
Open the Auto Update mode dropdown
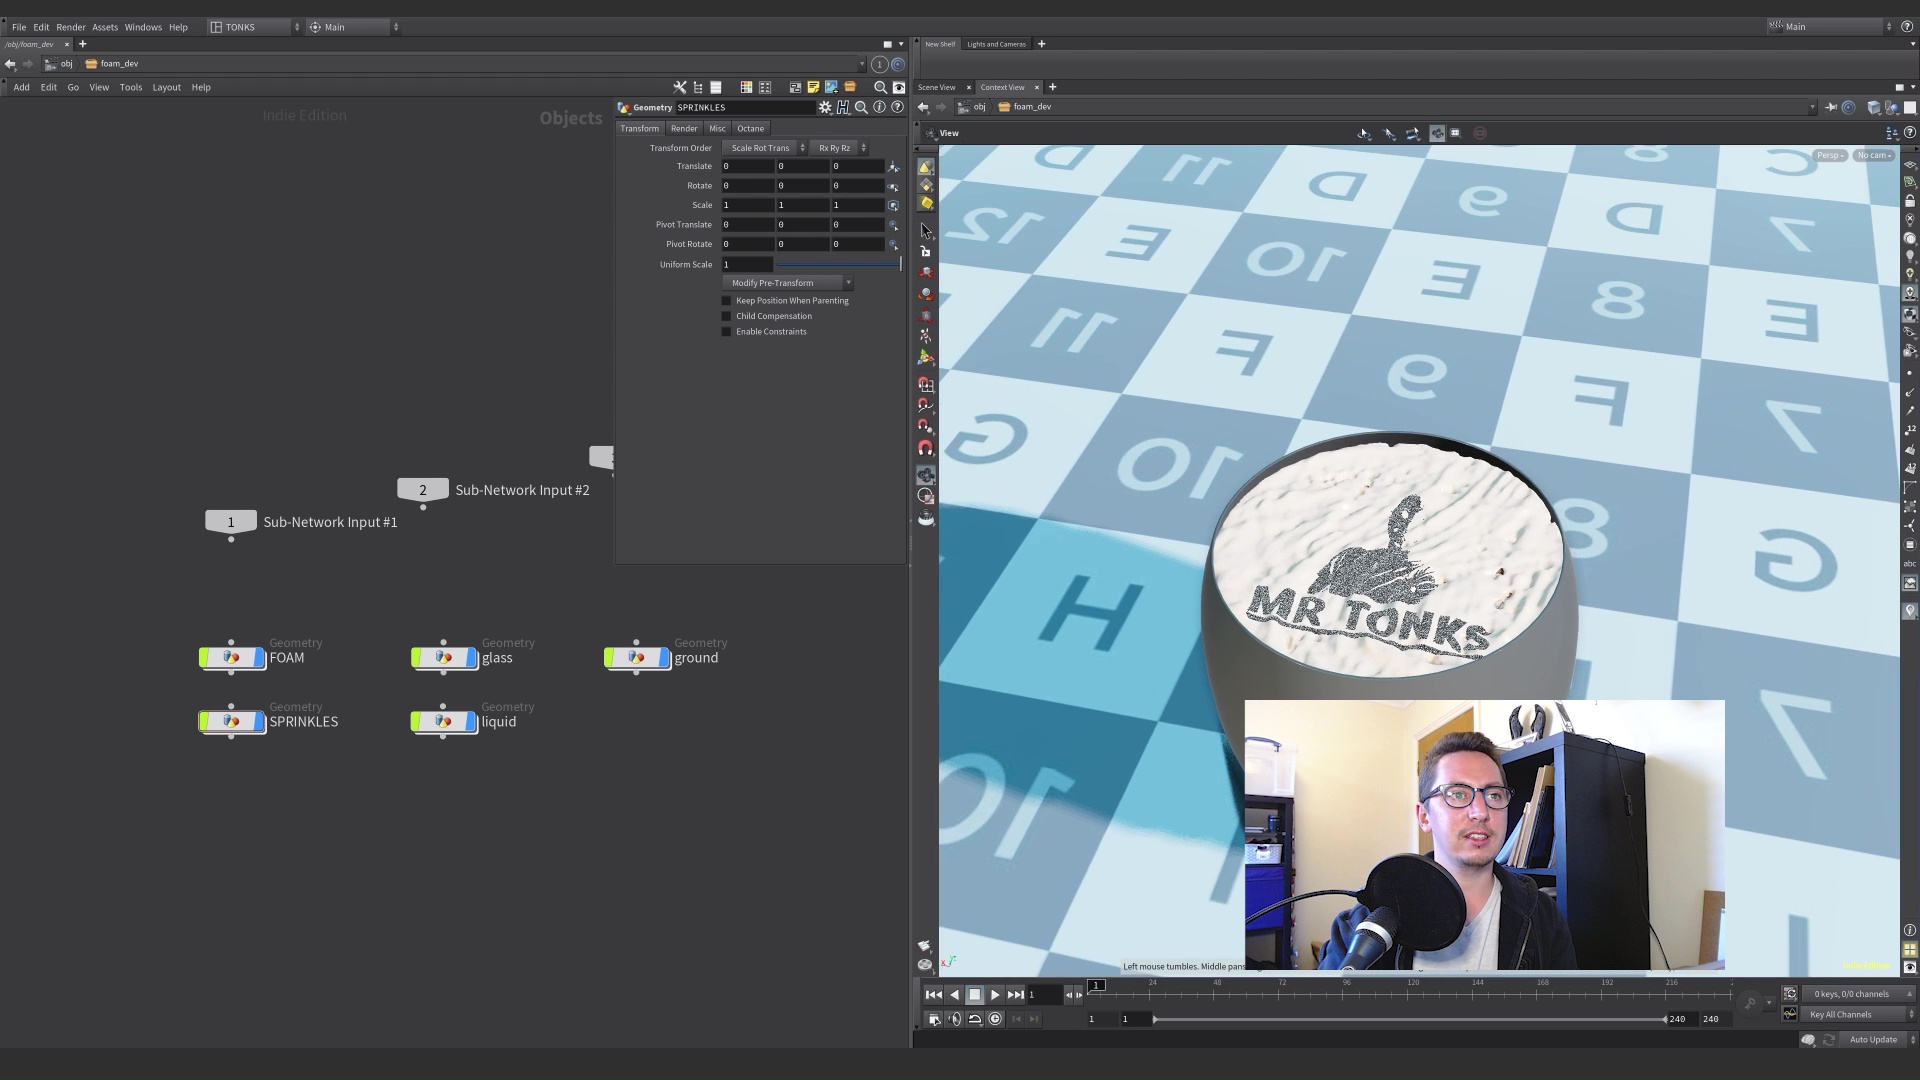[1878, 1040]
